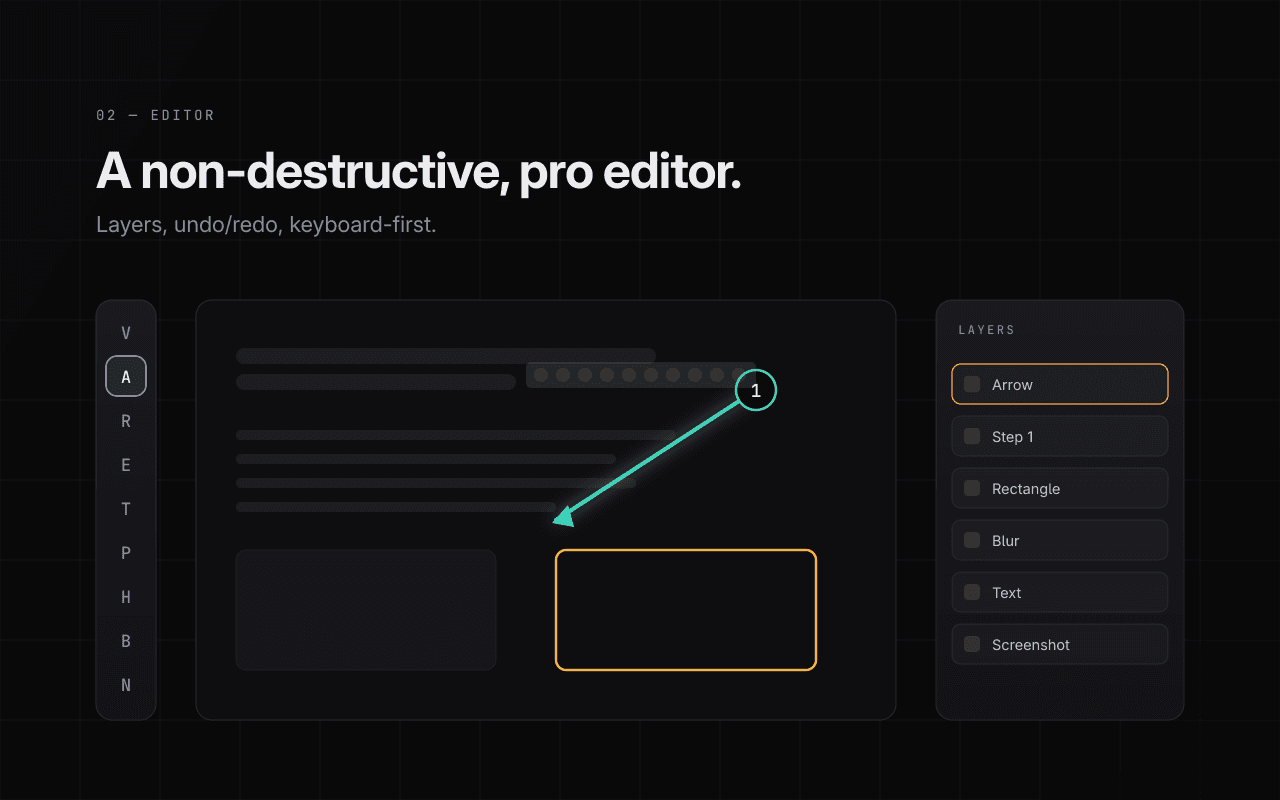Viewport: 1280px width, 800px height.
Task: Select the Blur layer row
Action: coord(1060,540)
